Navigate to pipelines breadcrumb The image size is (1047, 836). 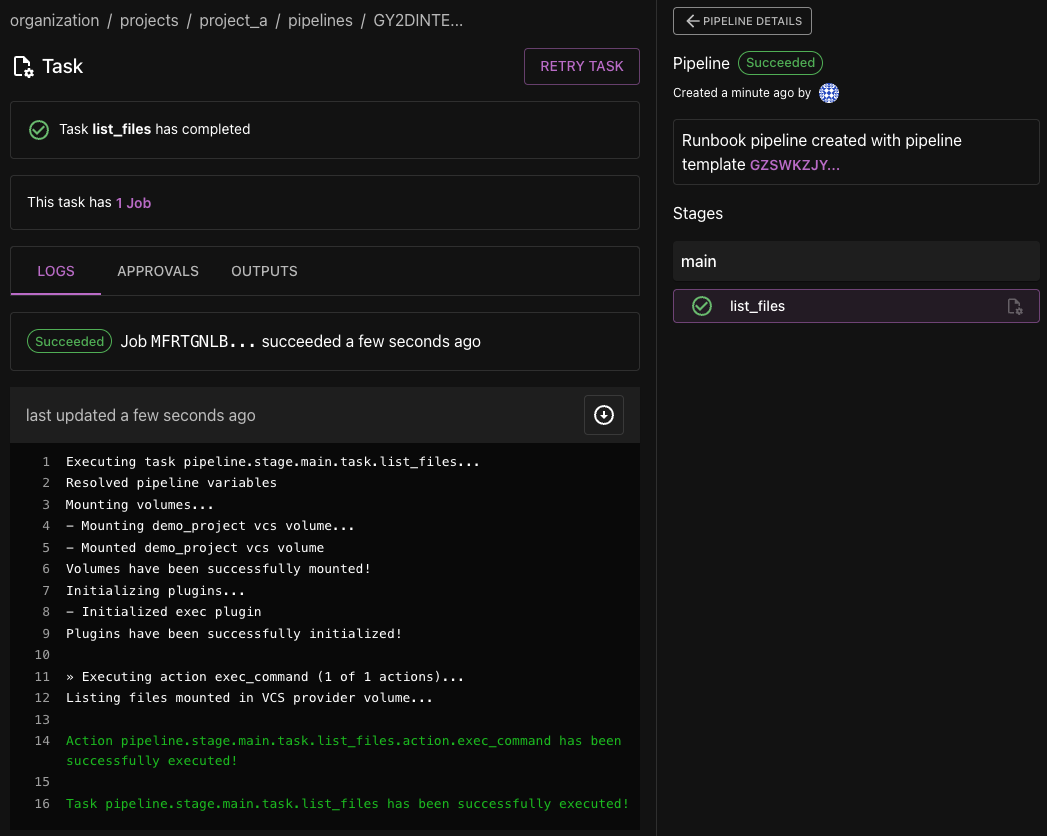(x=320, y=21)
